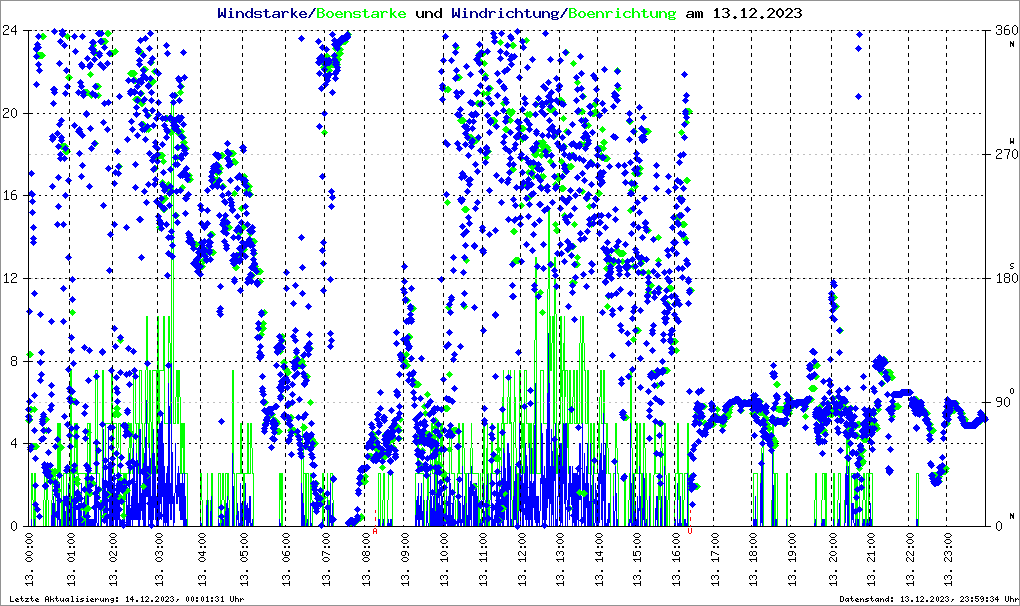Click the red sunset 'U' marker

click(x=690, y=531)
